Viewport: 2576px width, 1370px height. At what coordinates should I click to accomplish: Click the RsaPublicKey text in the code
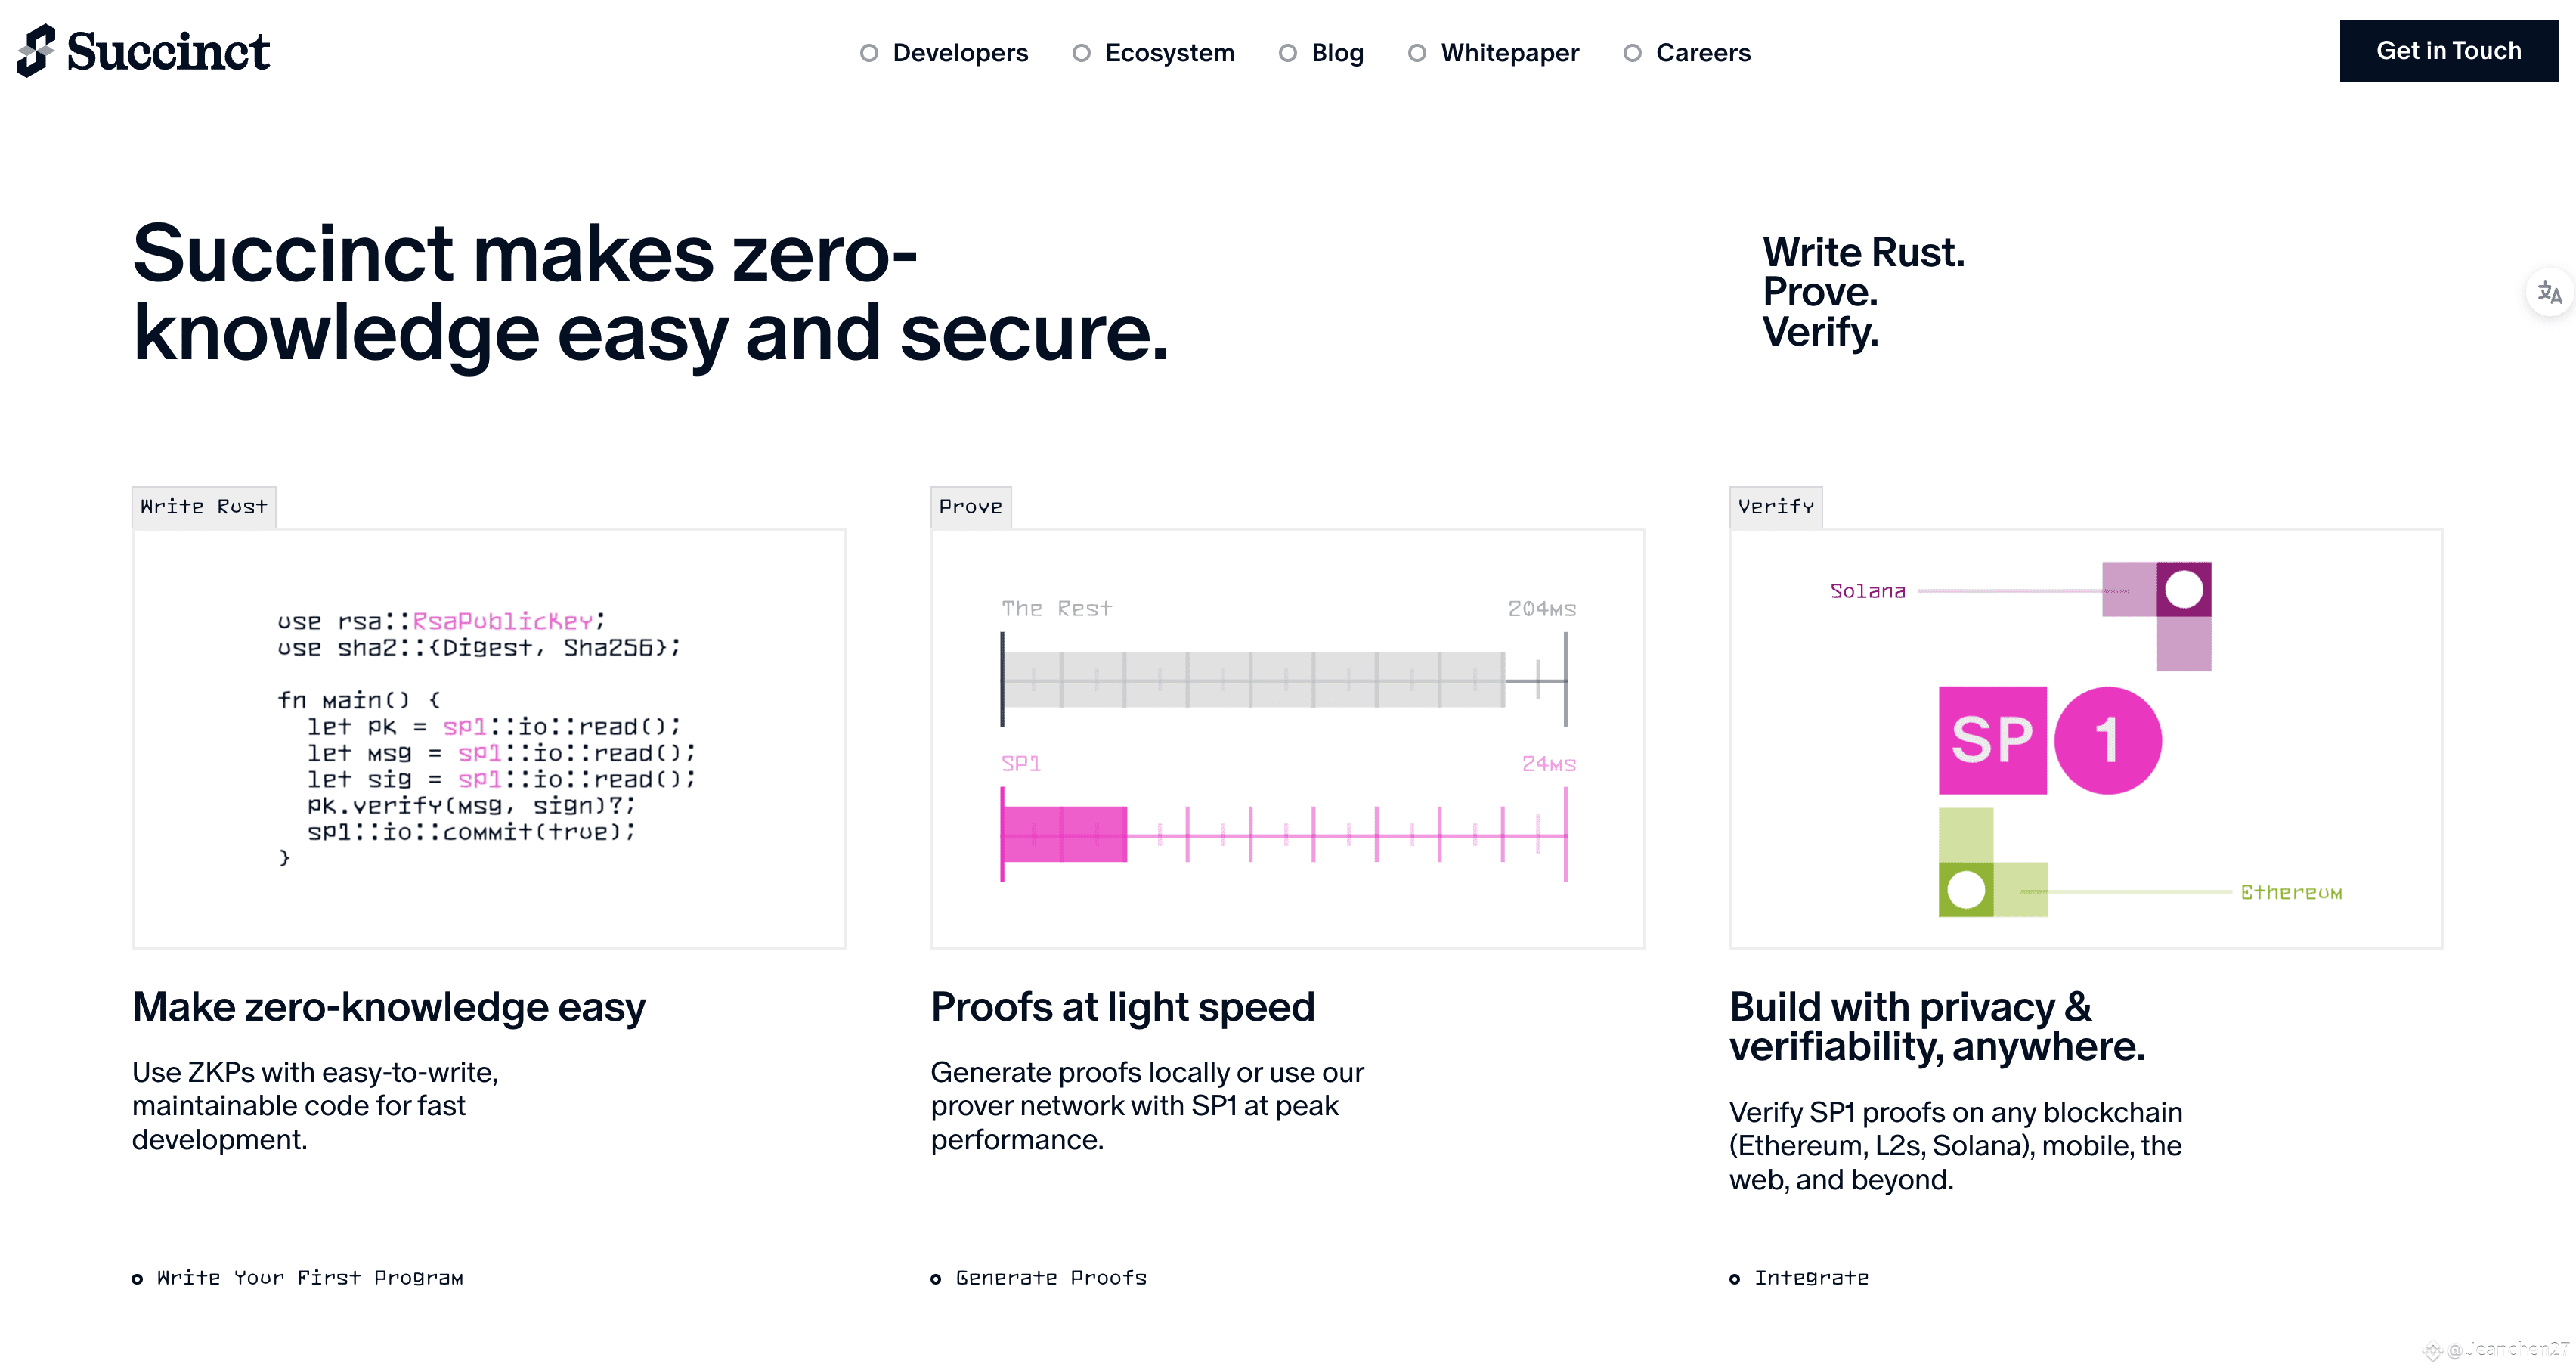(503, 621)
